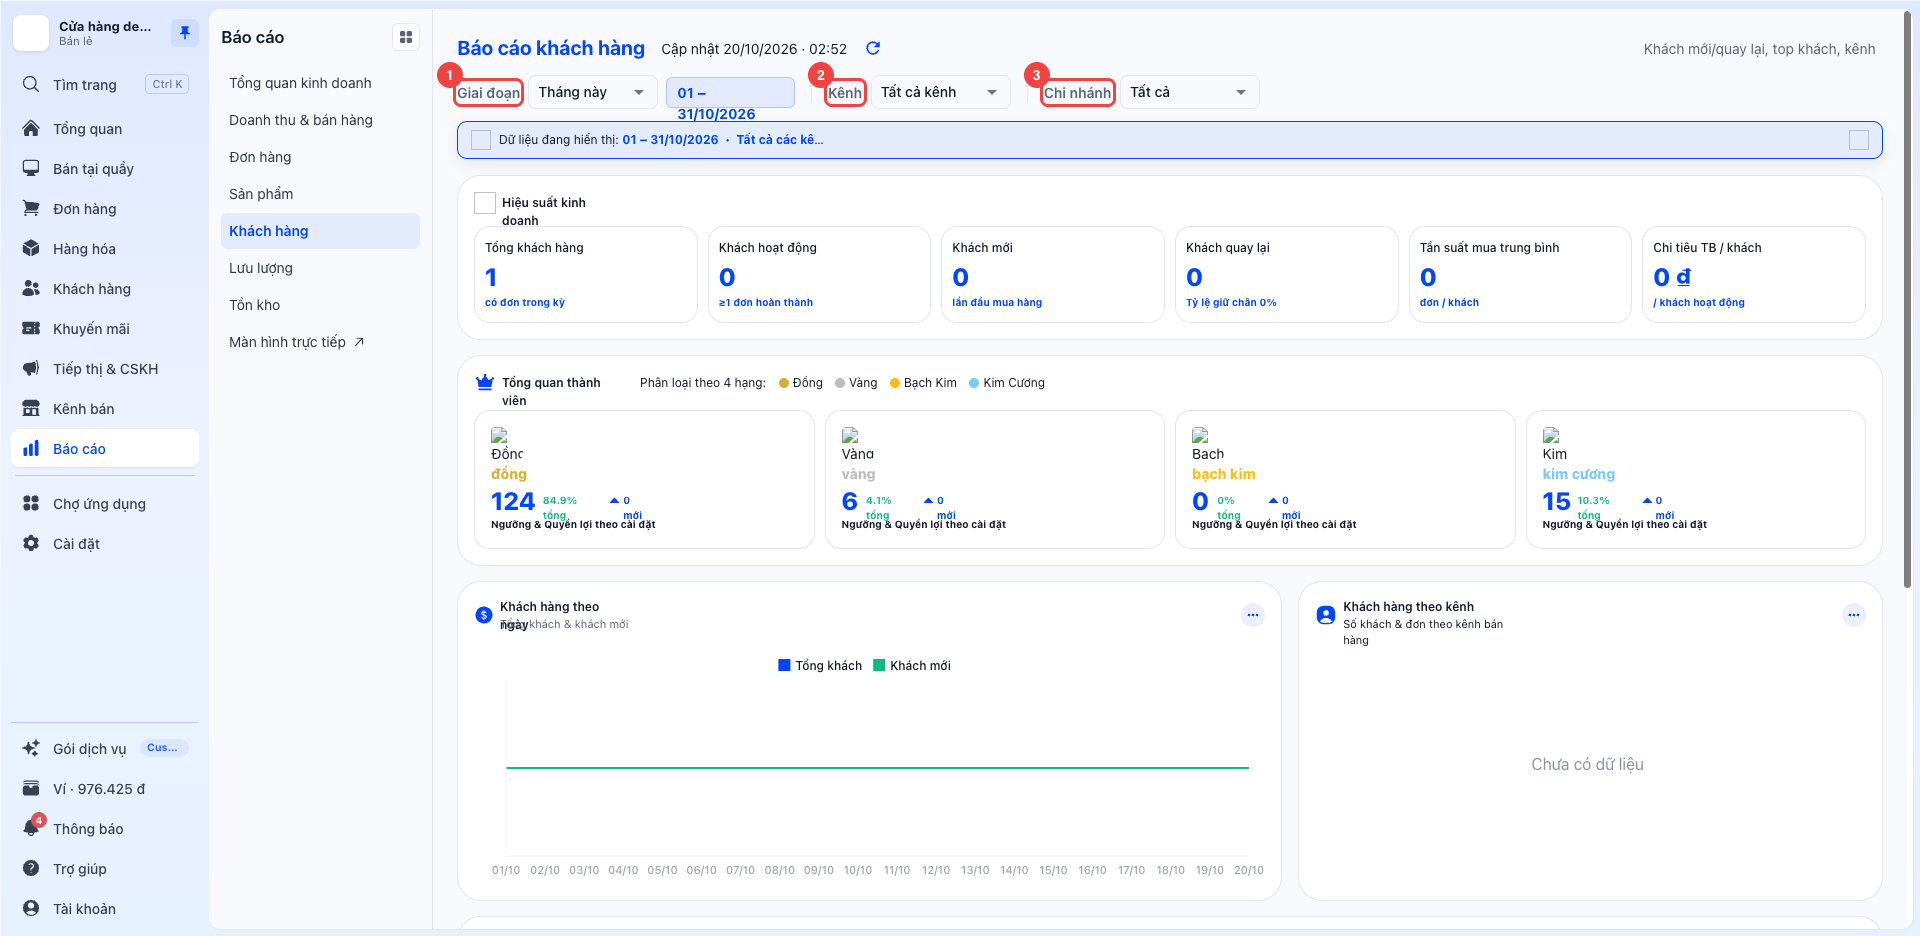
Task: Click the page vertical scrollbar
Action: point(1908,300)
